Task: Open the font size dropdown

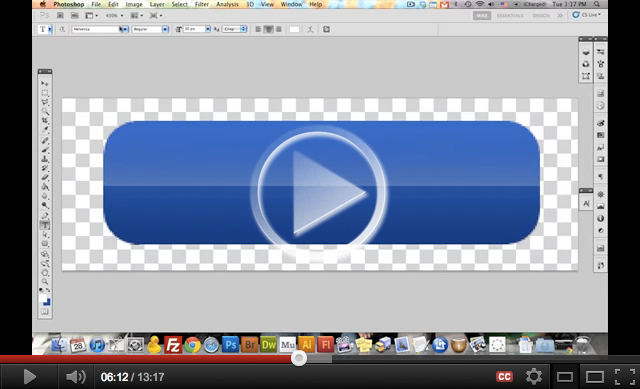Action: point(208,29)
